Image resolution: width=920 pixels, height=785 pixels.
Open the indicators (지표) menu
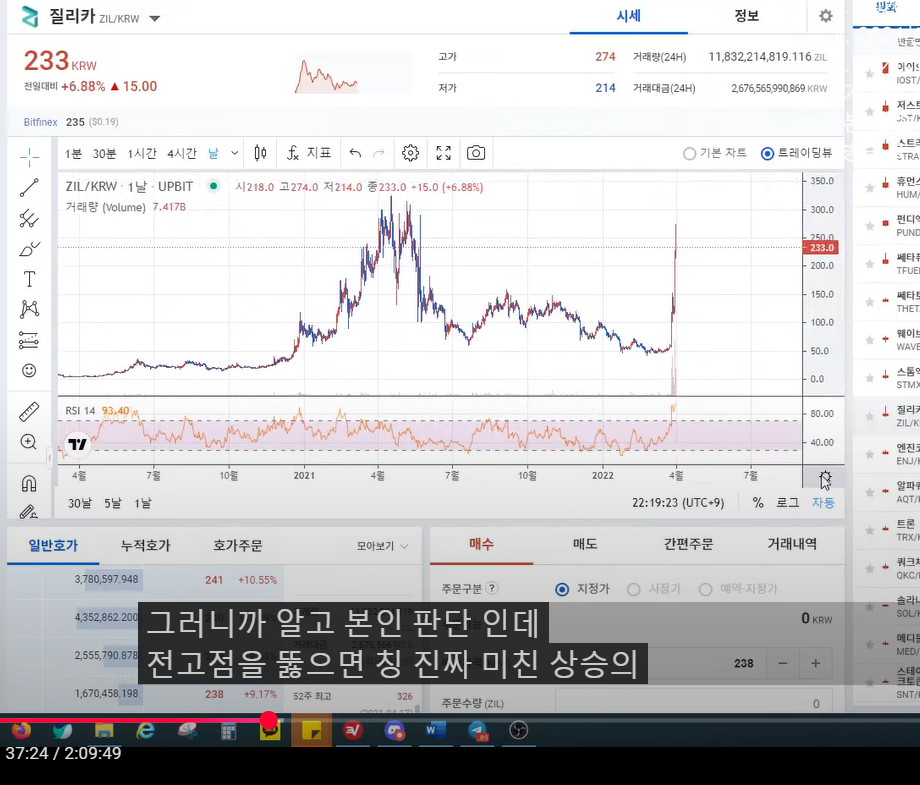click(x=309, y=153)
